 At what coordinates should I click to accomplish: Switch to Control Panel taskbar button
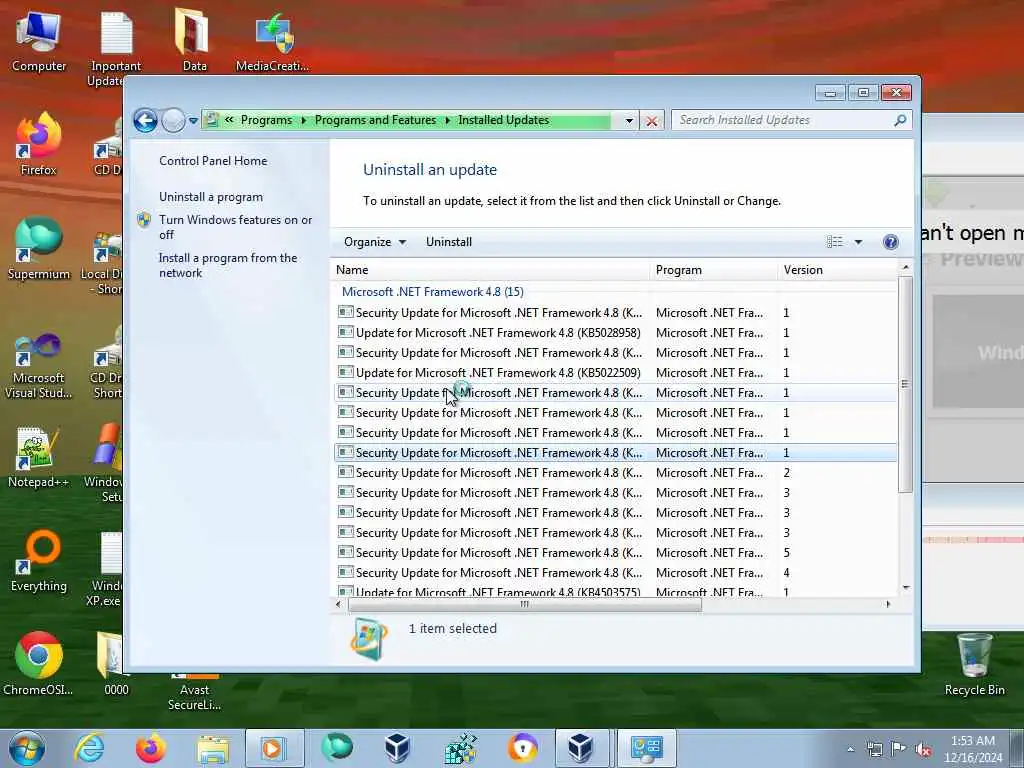coord(647,748)
